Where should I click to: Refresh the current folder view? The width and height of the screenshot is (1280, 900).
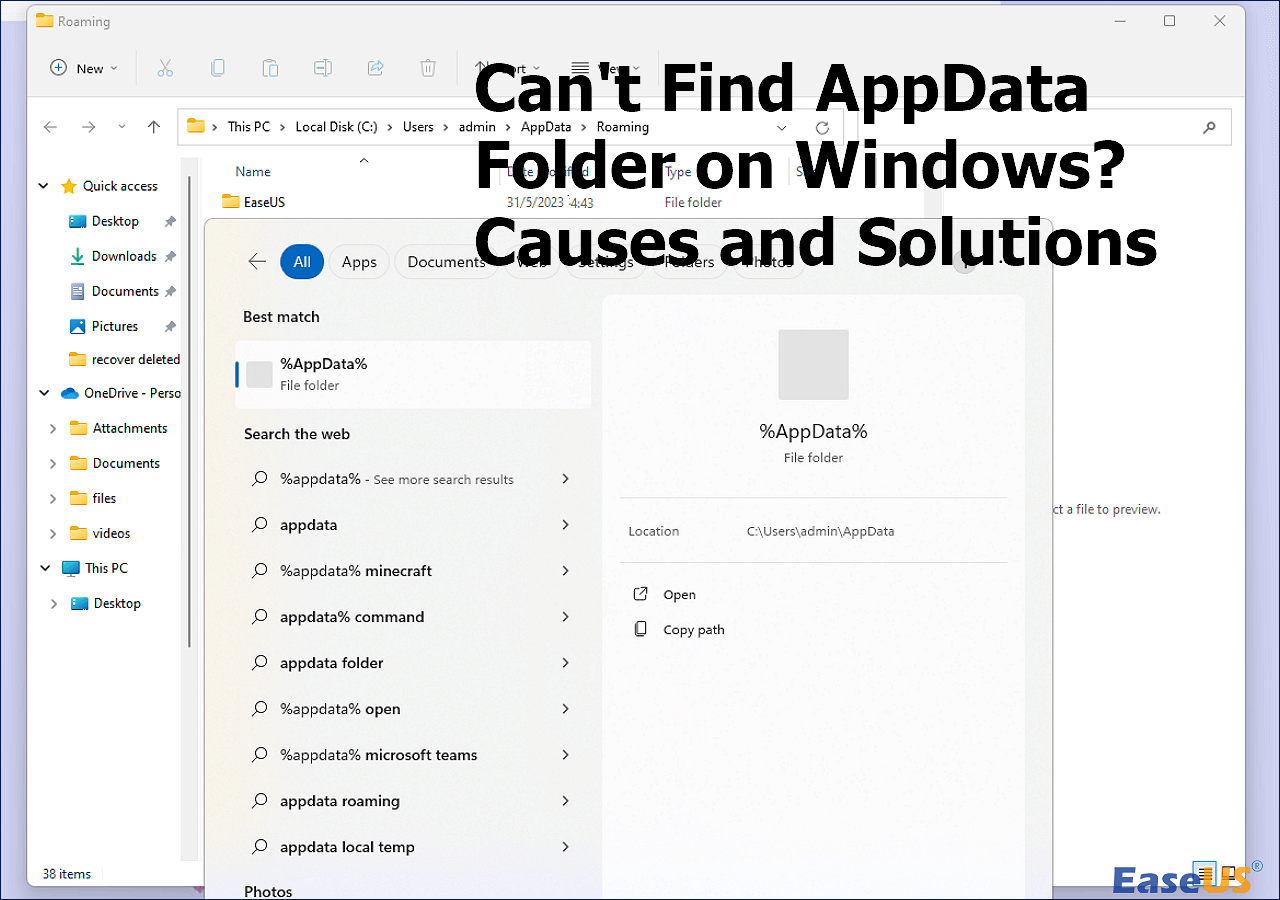click(822, 128)
